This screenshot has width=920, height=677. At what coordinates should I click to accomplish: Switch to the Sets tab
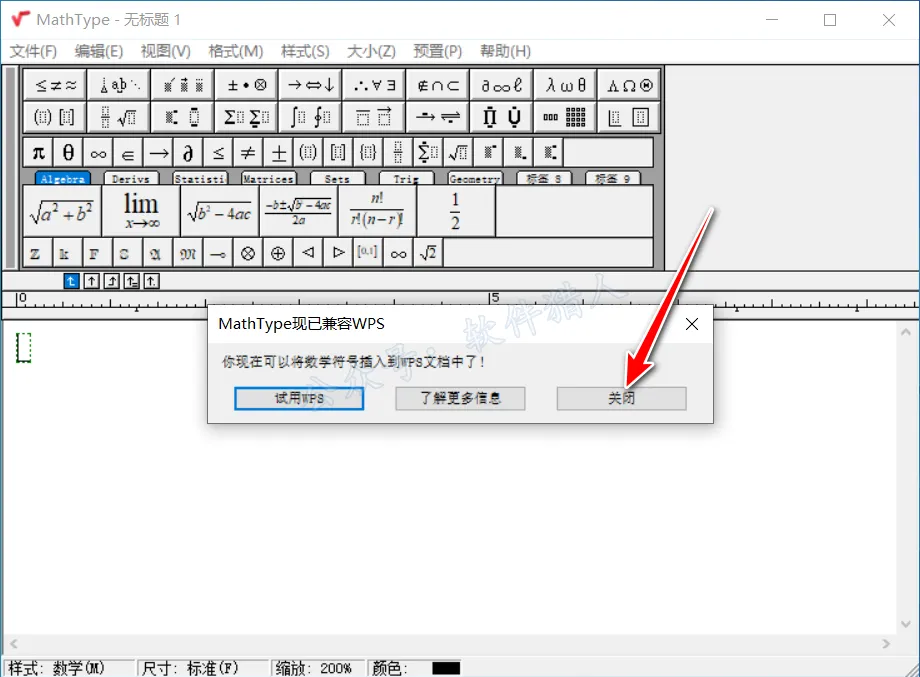337,178
